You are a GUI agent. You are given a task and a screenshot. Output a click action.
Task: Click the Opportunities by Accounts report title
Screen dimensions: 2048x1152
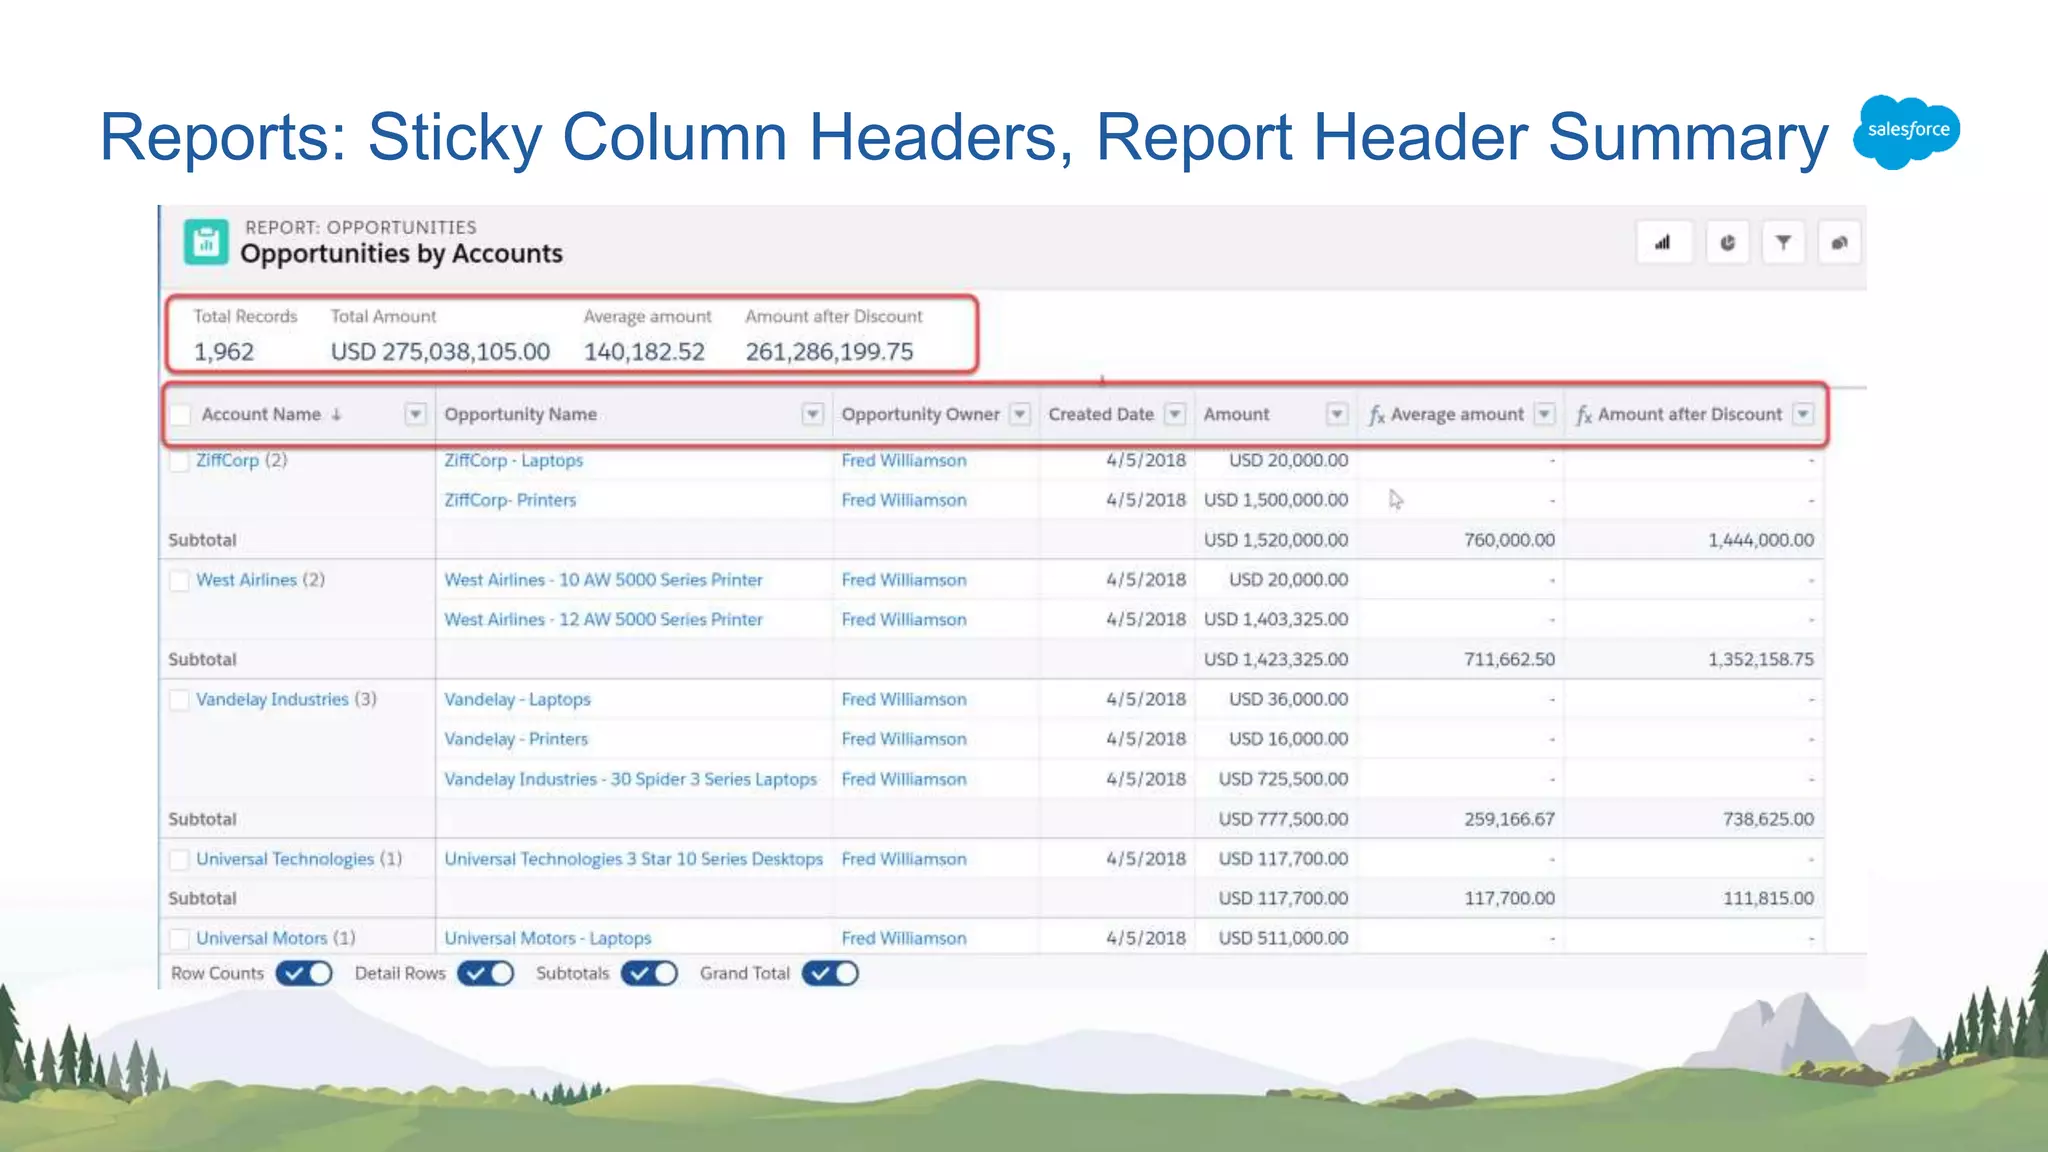coord(401,254)
